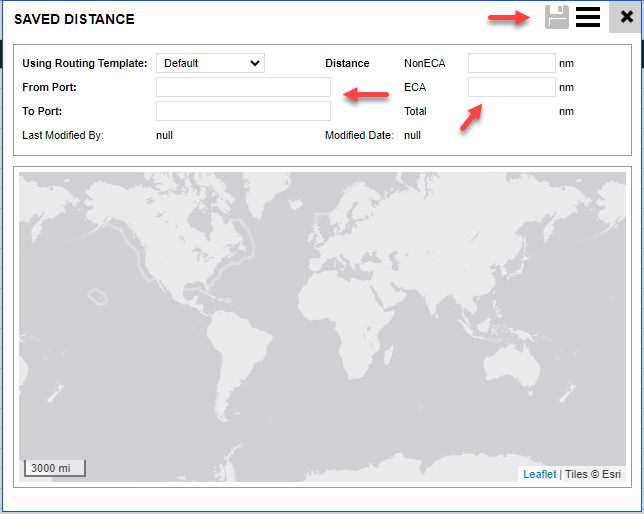Viewport: 644px width, 514px height.
Task: Click the Last Modified By null value
Action: (x=164, y=135)
